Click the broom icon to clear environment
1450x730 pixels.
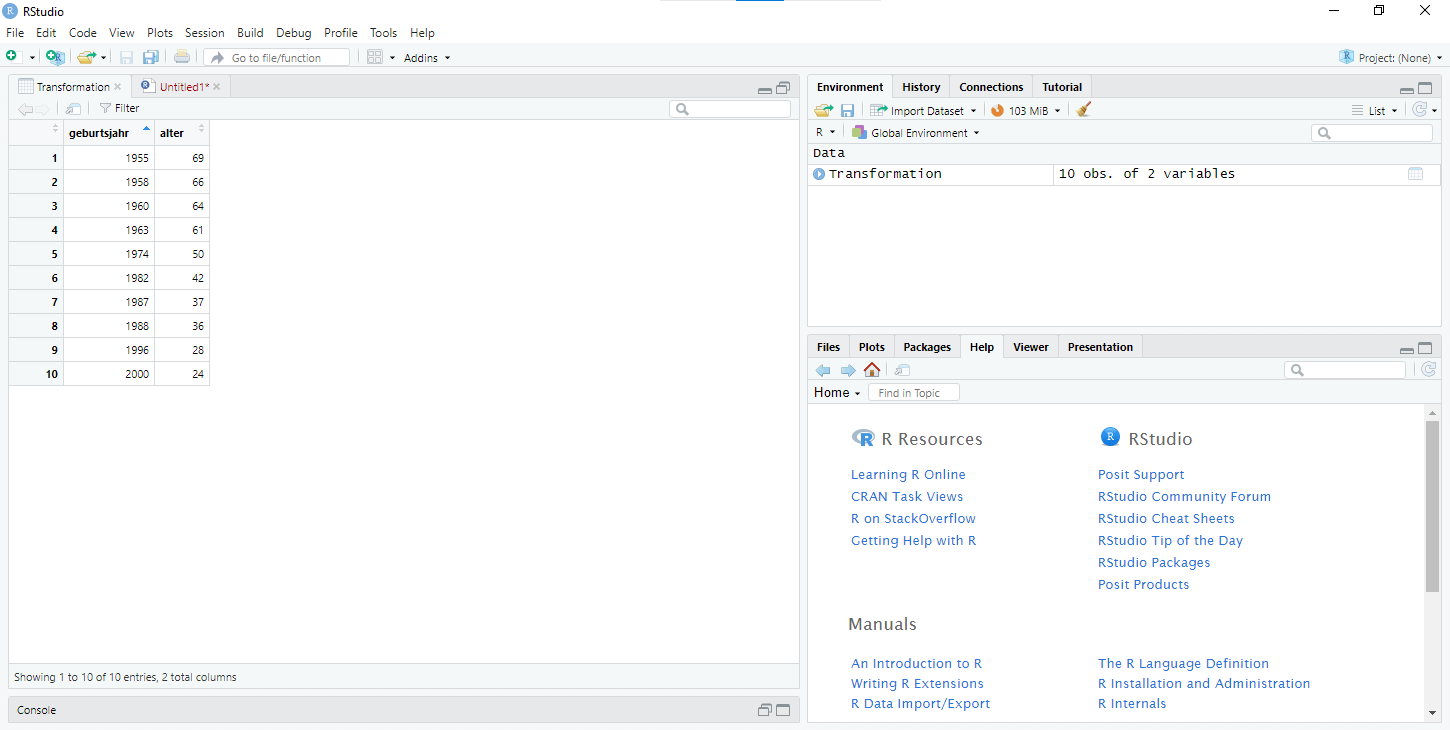coord(1084,110)
